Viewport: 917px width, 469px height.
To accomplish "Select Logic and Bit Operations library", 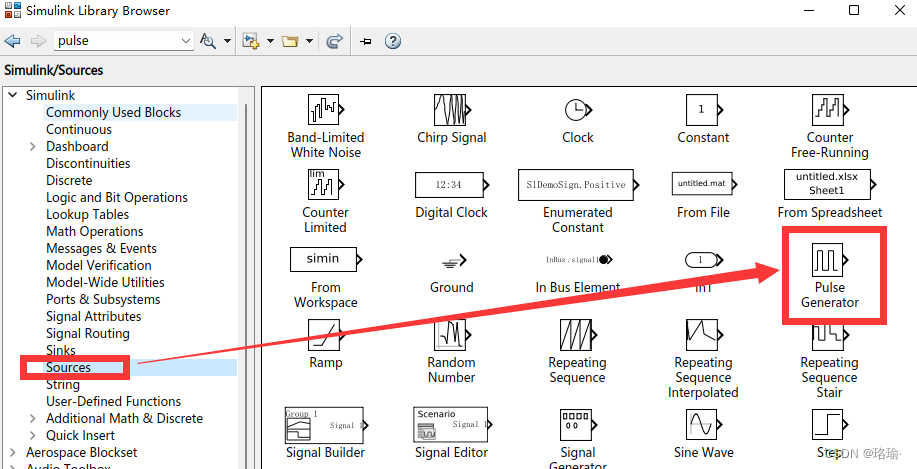I will pyautogui.click(x=117, y=197).
